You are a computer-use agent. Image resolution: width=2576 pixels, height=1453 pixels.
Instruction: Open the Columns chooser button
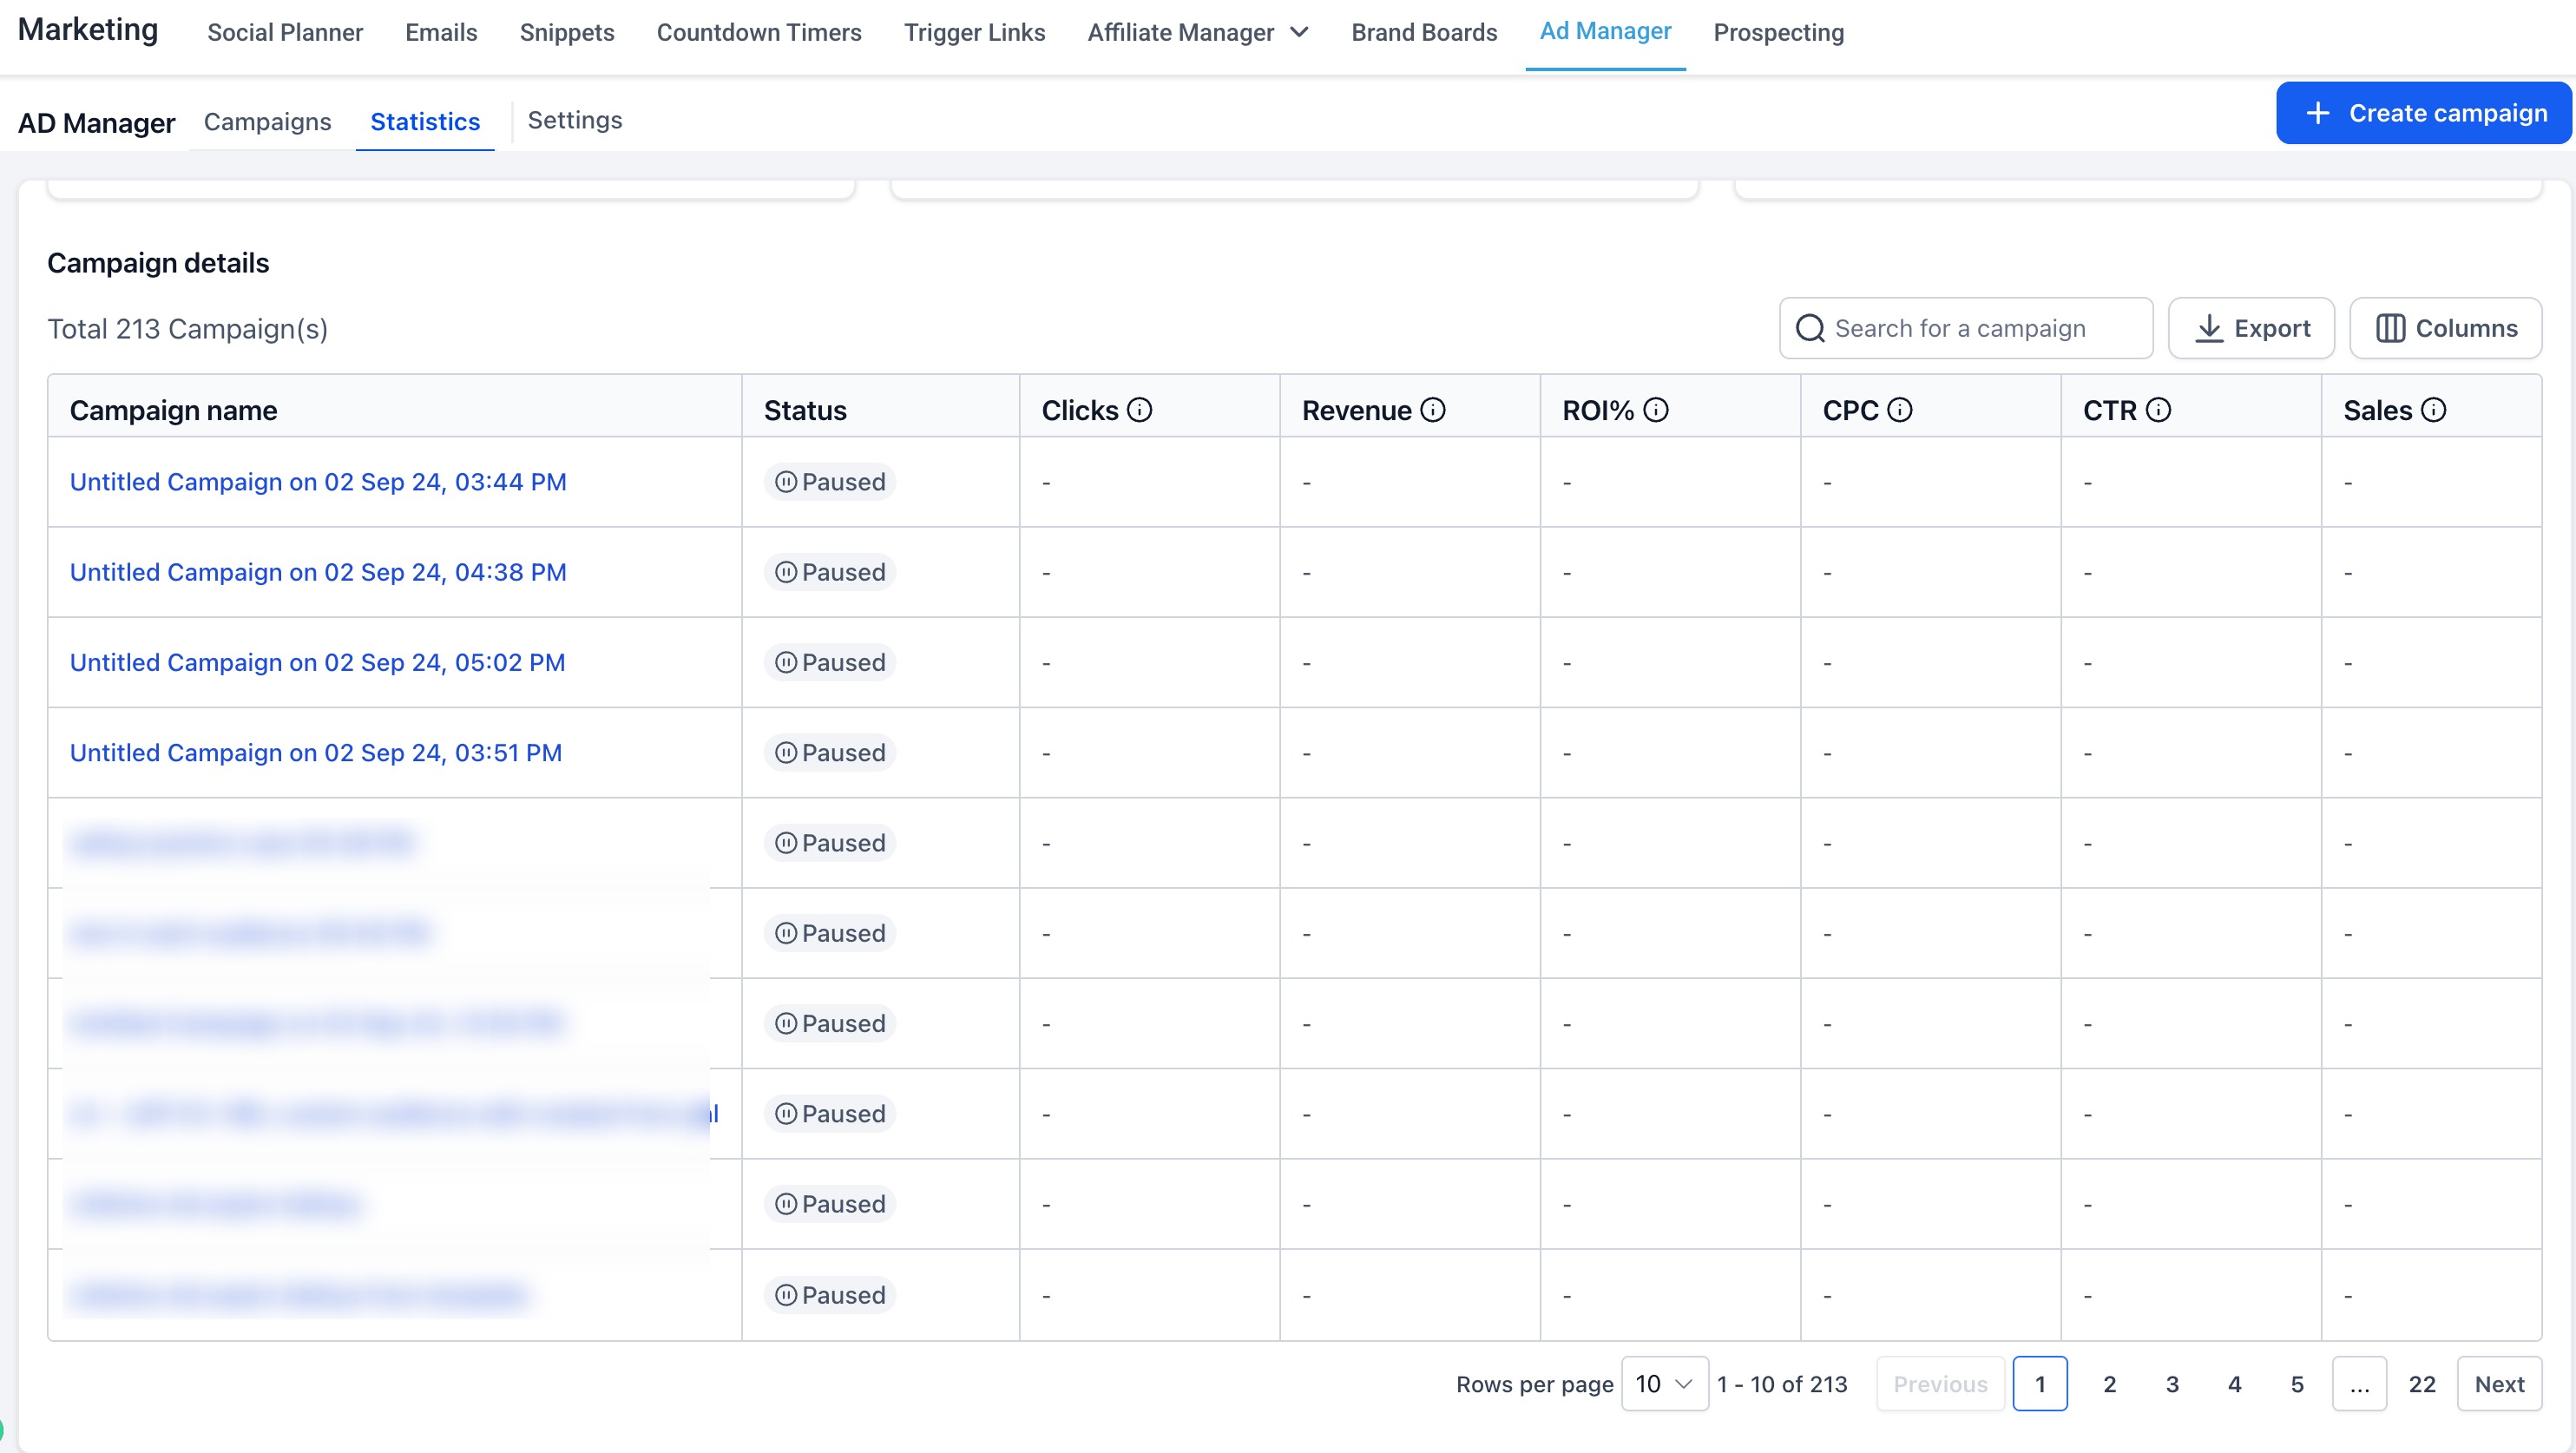2445,328
